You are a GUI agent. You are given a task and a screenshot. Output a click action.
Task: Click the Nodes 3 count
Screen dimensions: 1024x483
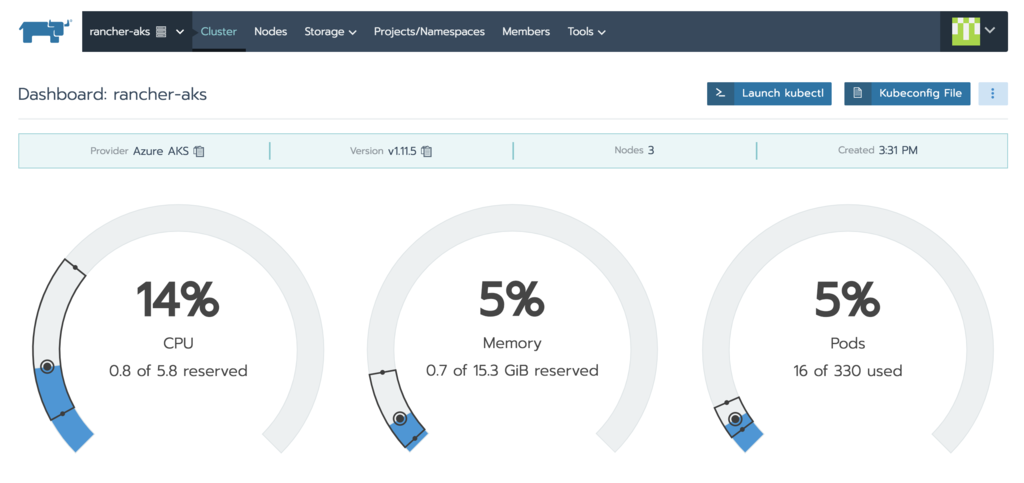634,151
